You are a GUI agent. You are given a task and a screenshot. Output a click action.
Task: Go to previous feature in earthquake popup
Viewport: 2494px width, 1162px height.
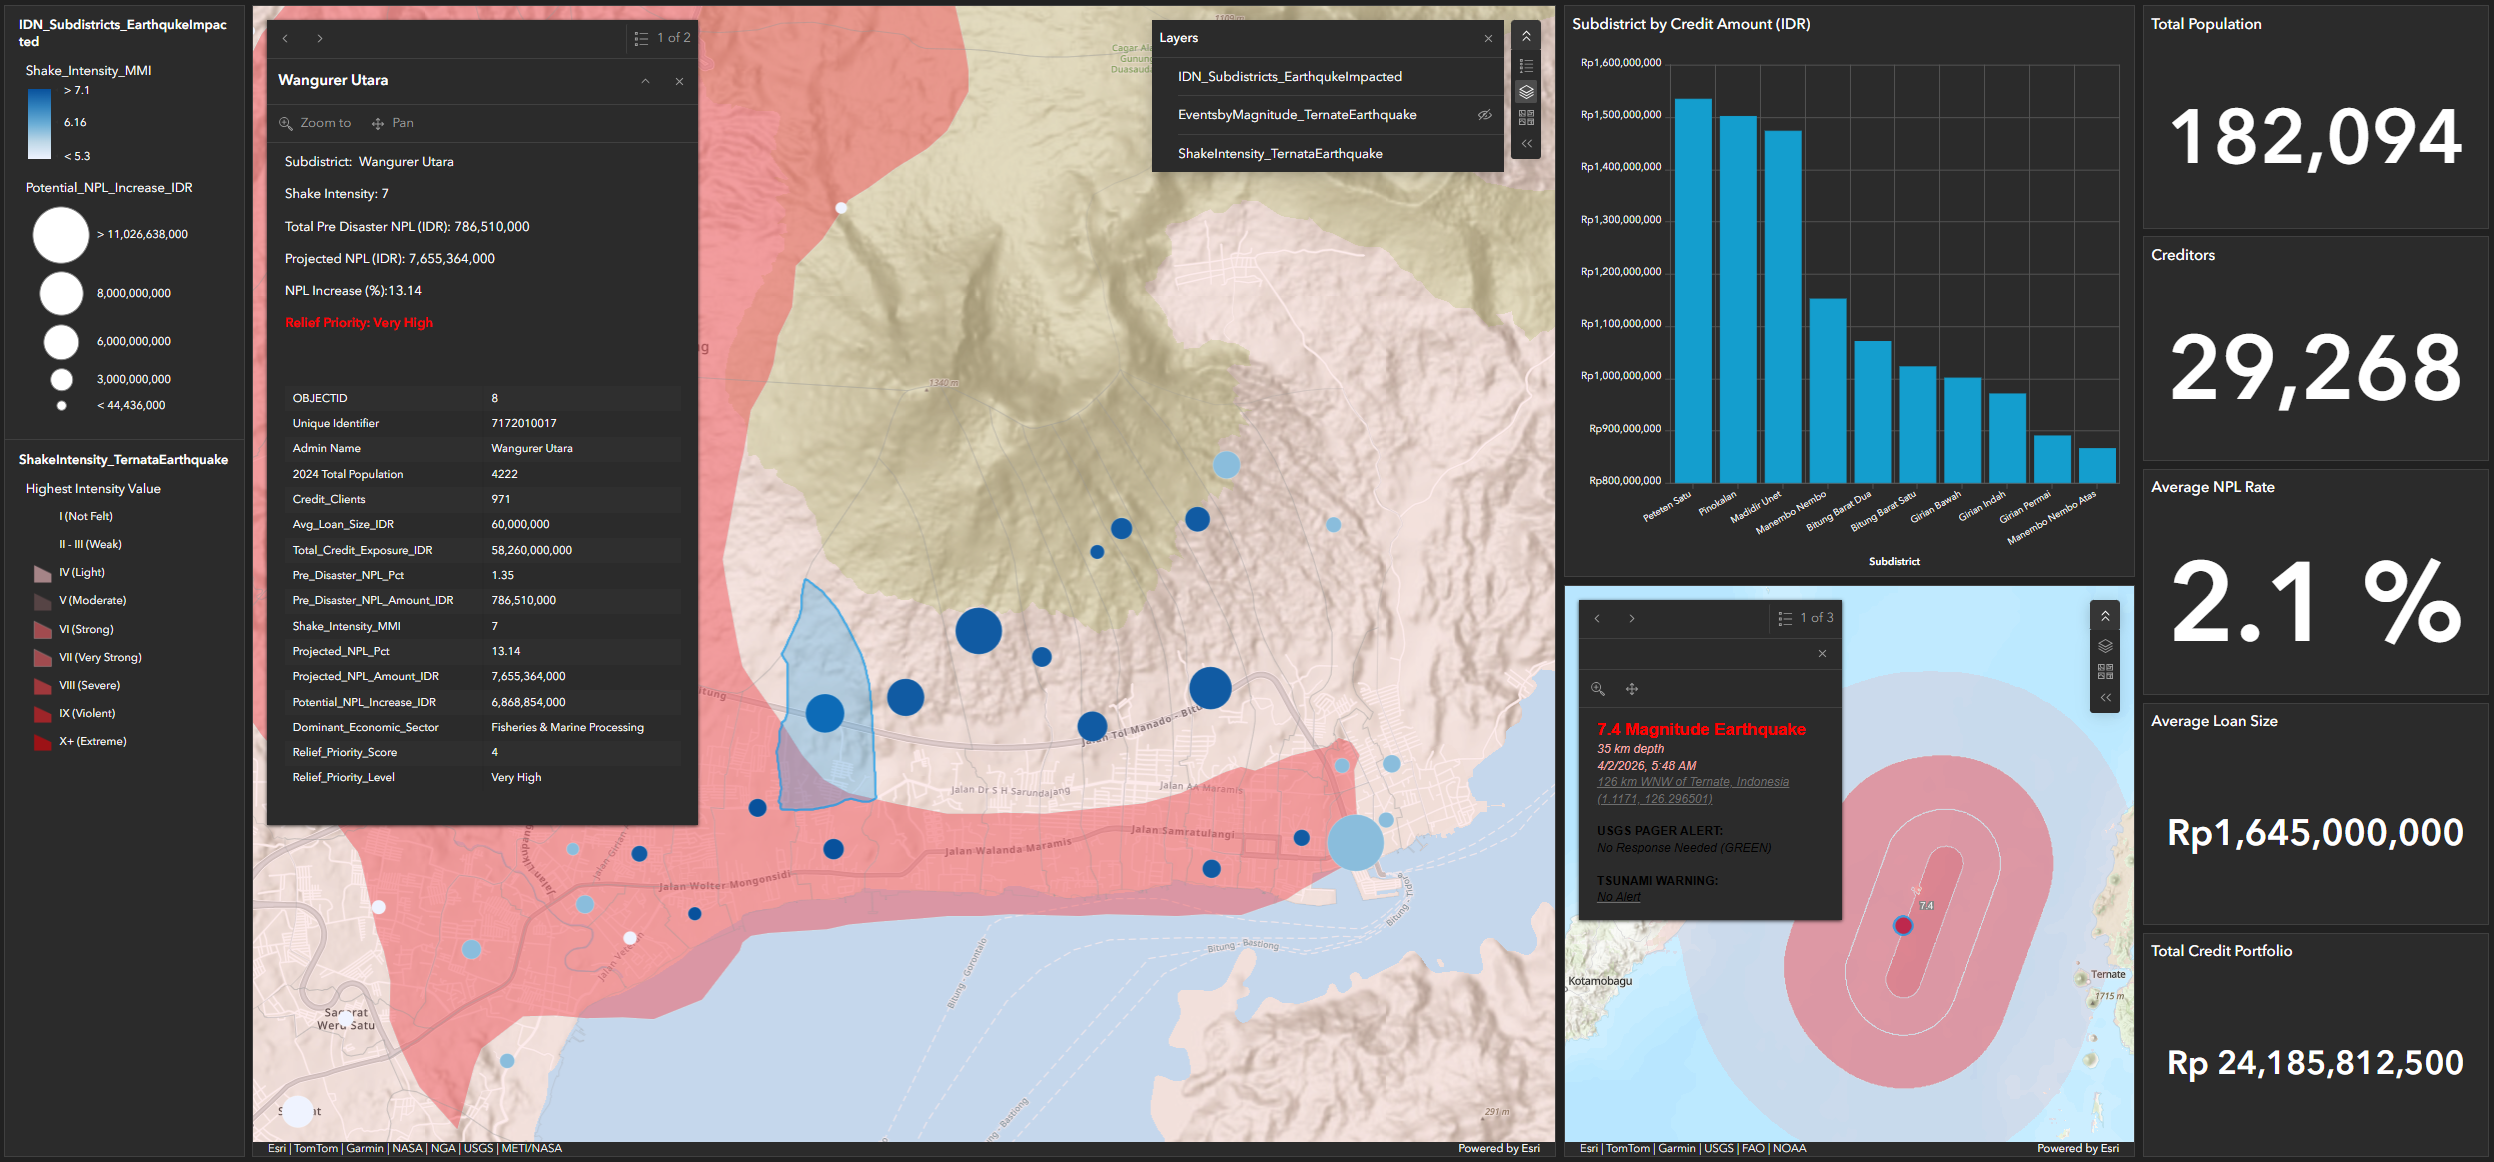pos(1597,619)
